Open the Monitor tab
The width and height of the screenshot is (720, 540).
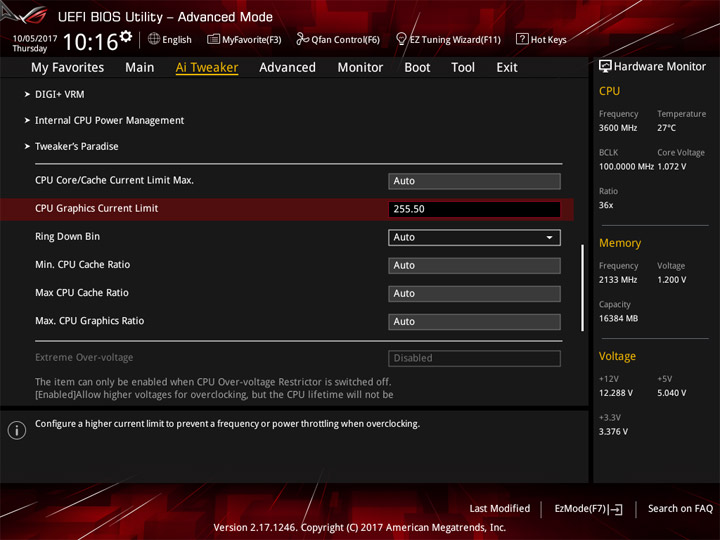point(360,68)
